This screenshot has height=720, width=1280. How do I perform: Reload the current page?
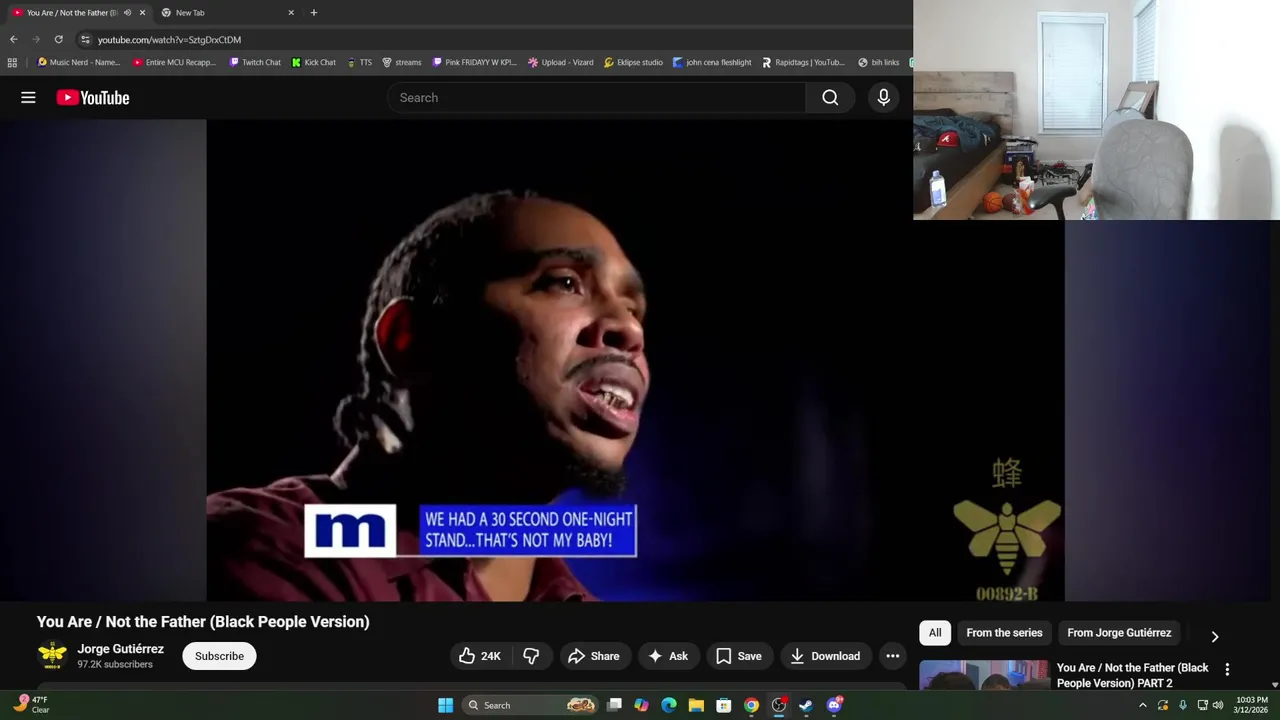(58, 39)
